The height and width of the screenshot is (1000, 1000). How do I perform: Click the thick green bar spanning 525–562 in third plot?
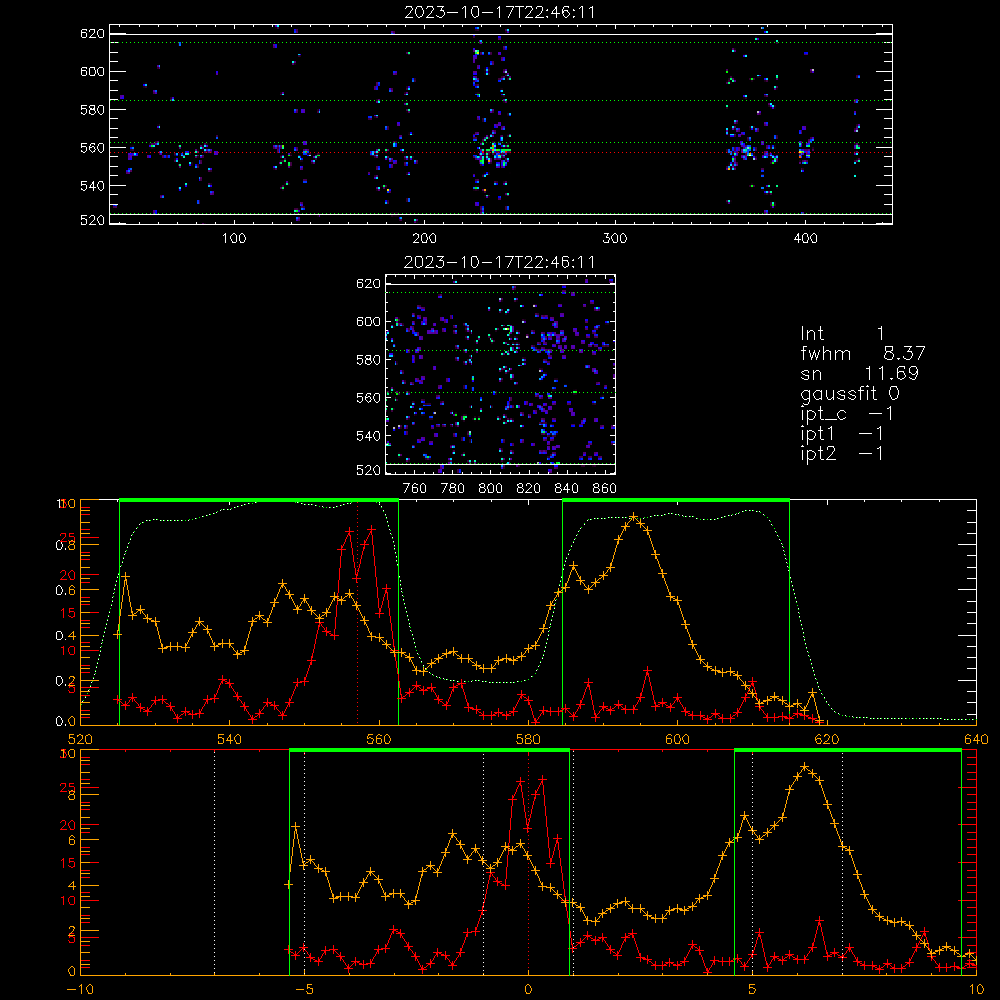[x=259, y=501]
